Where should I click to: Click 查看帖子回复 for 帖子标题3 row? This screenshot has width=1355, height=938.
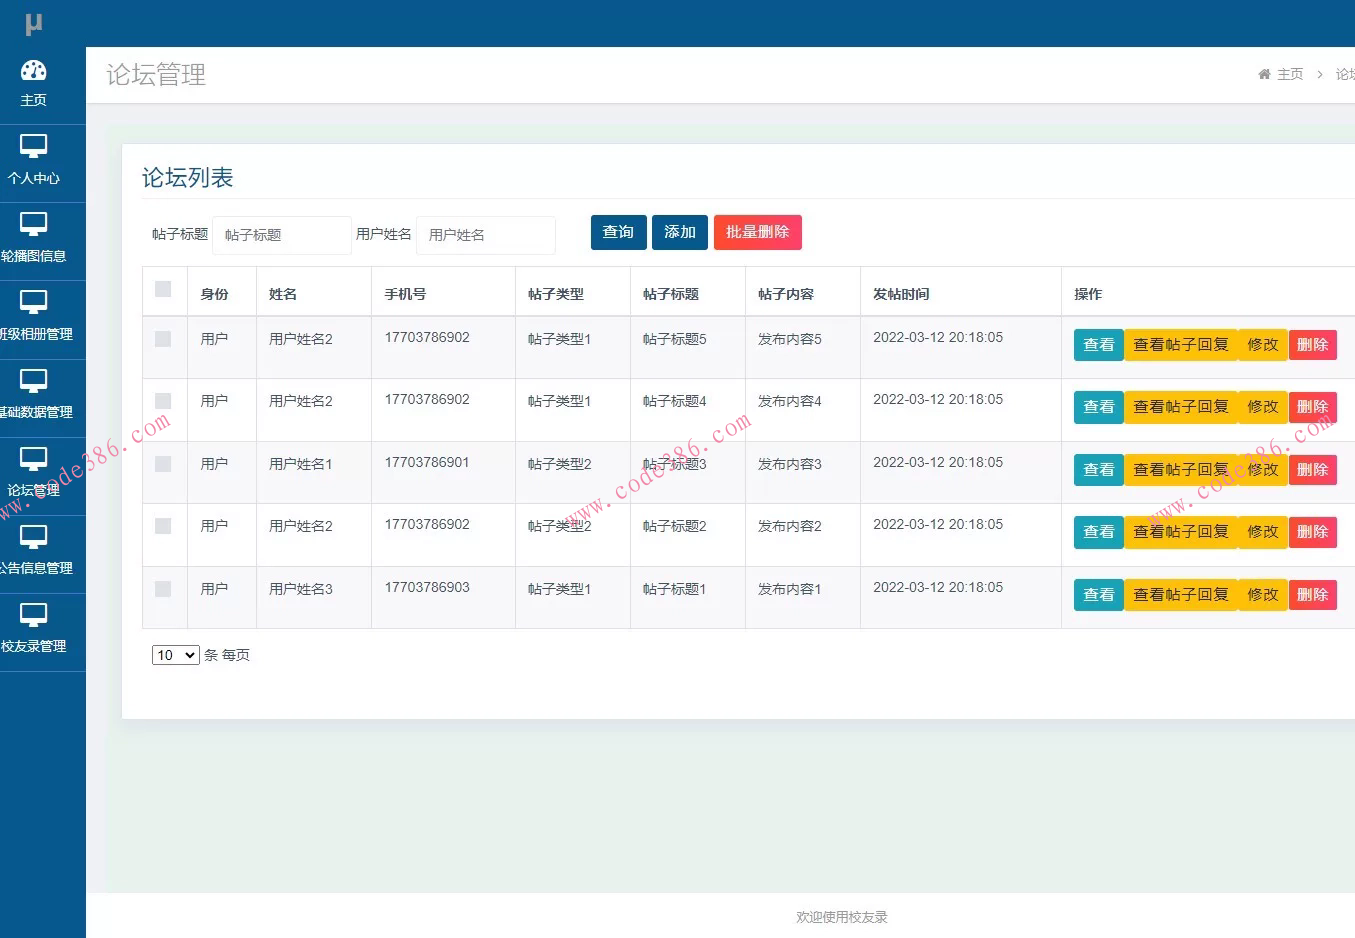click(x=1180, y=470)
